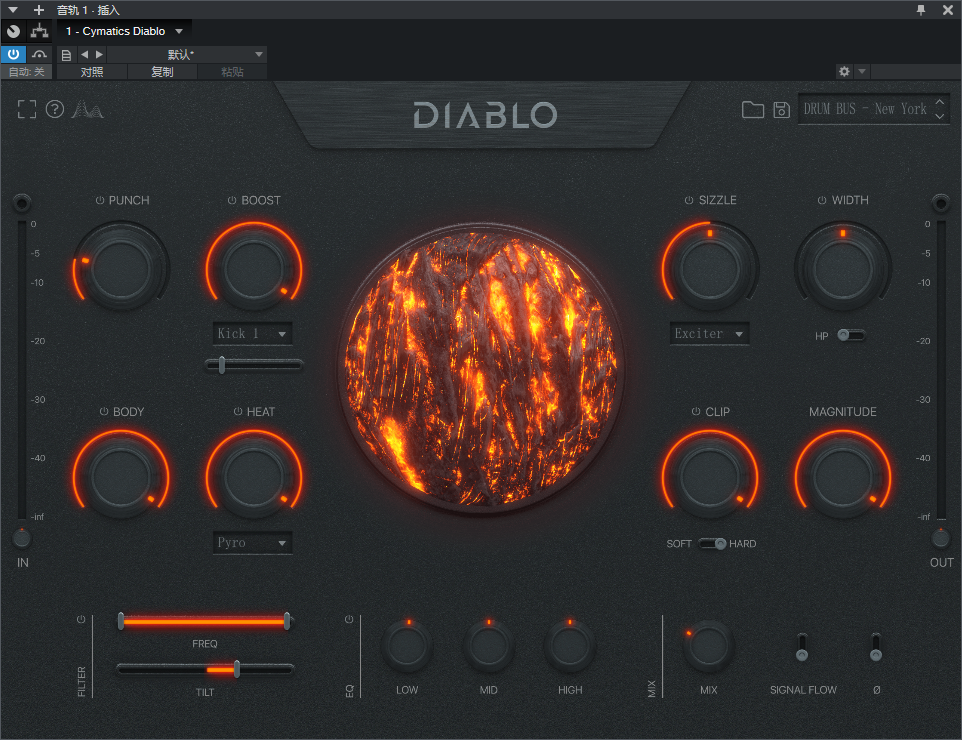Toggle the SIZZLE power switch

(689, 201)
